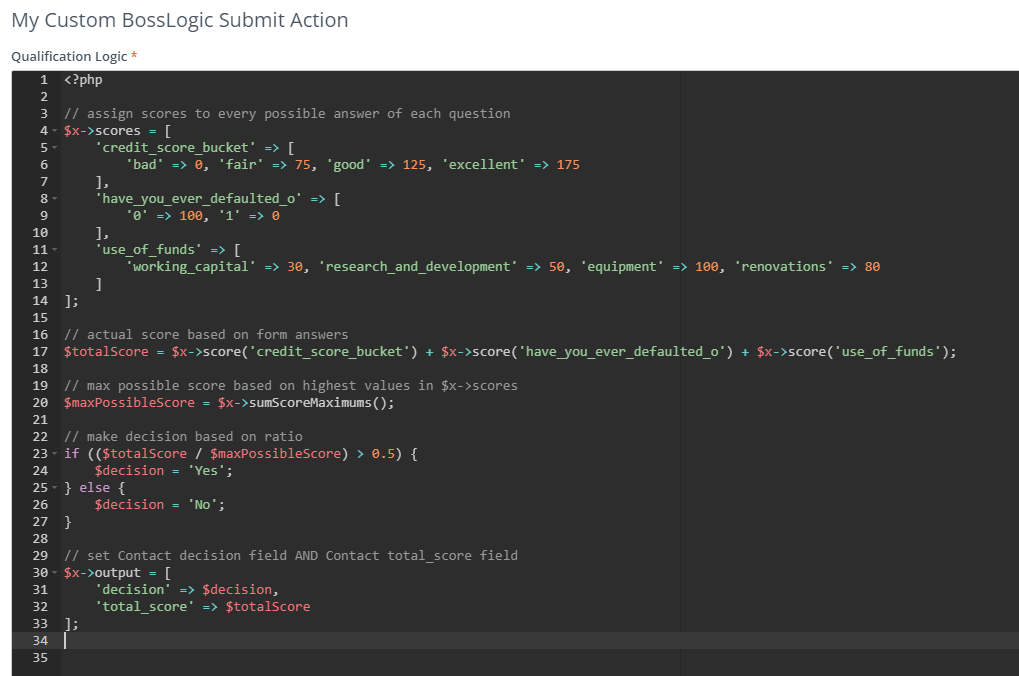Image resolution: width=1019 pixels, height=676 pixels.
Task: Collapse the else block on line 25
Action: tap(55, 488)
